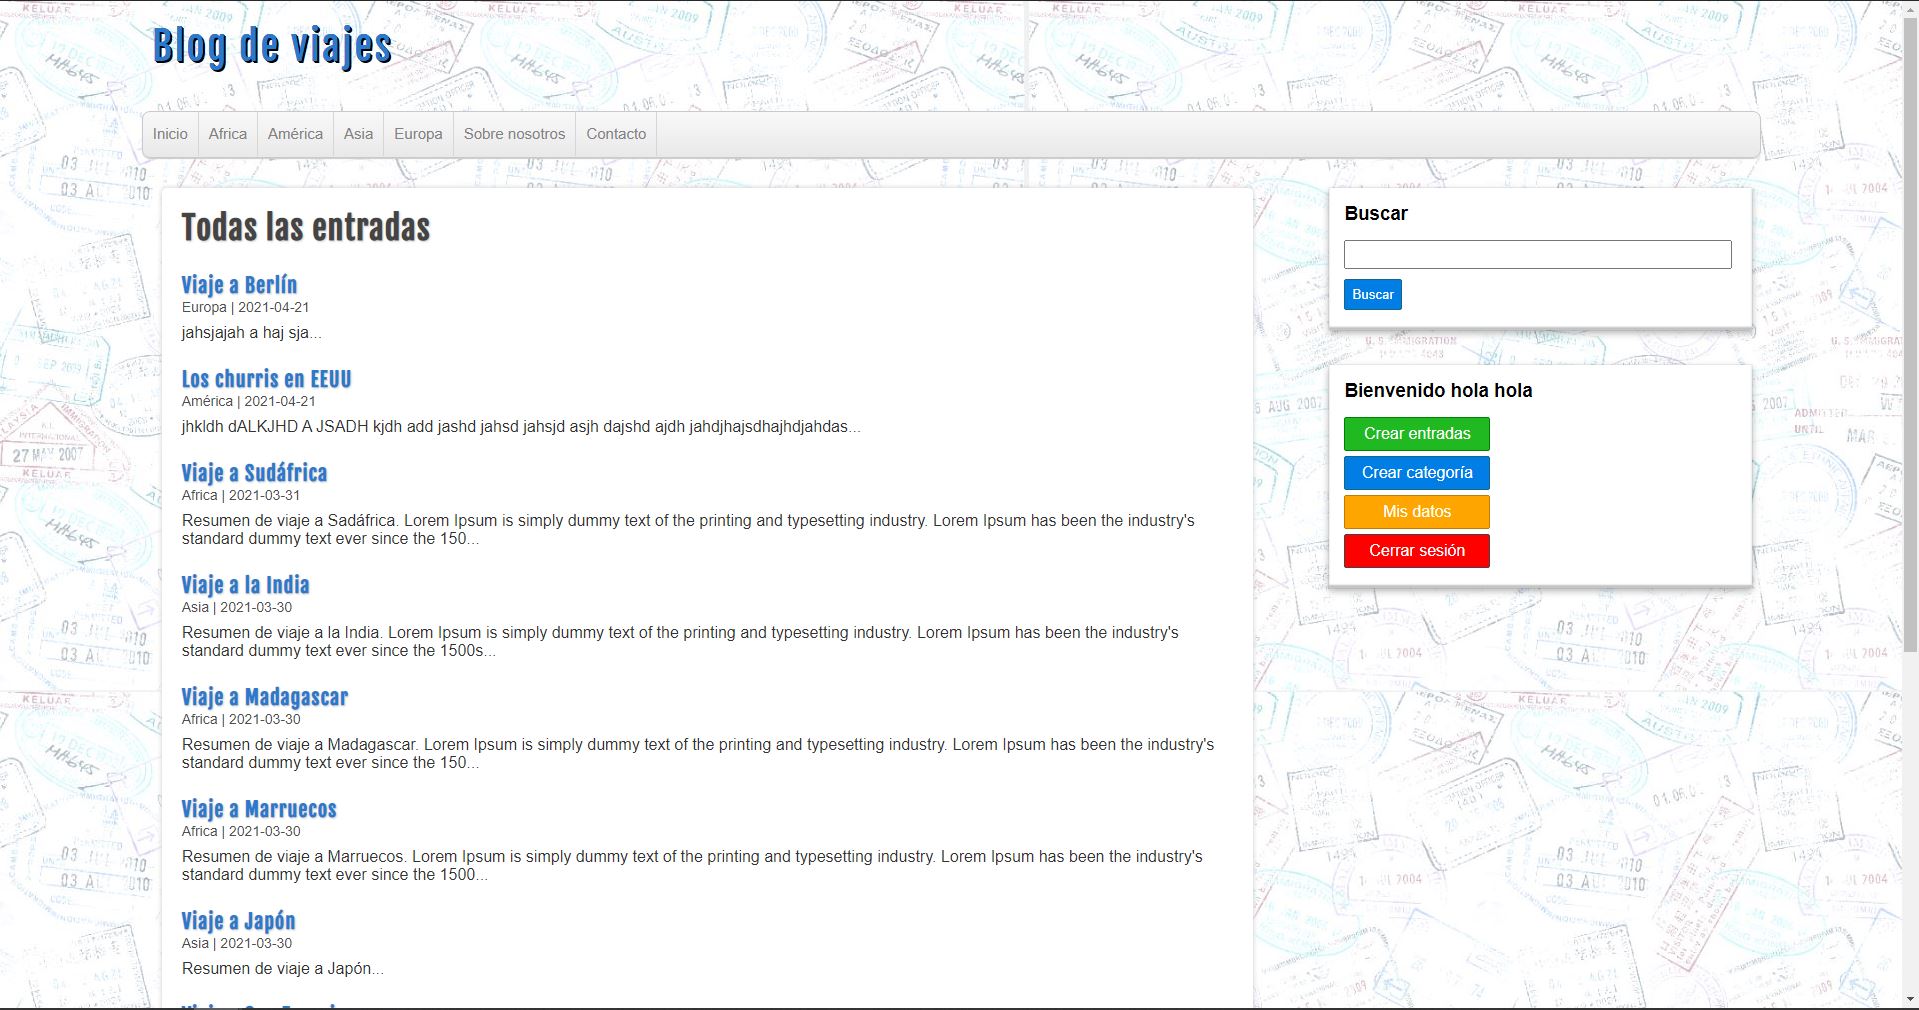
Task: Click the Crear categoría button
Action: 1416,472
